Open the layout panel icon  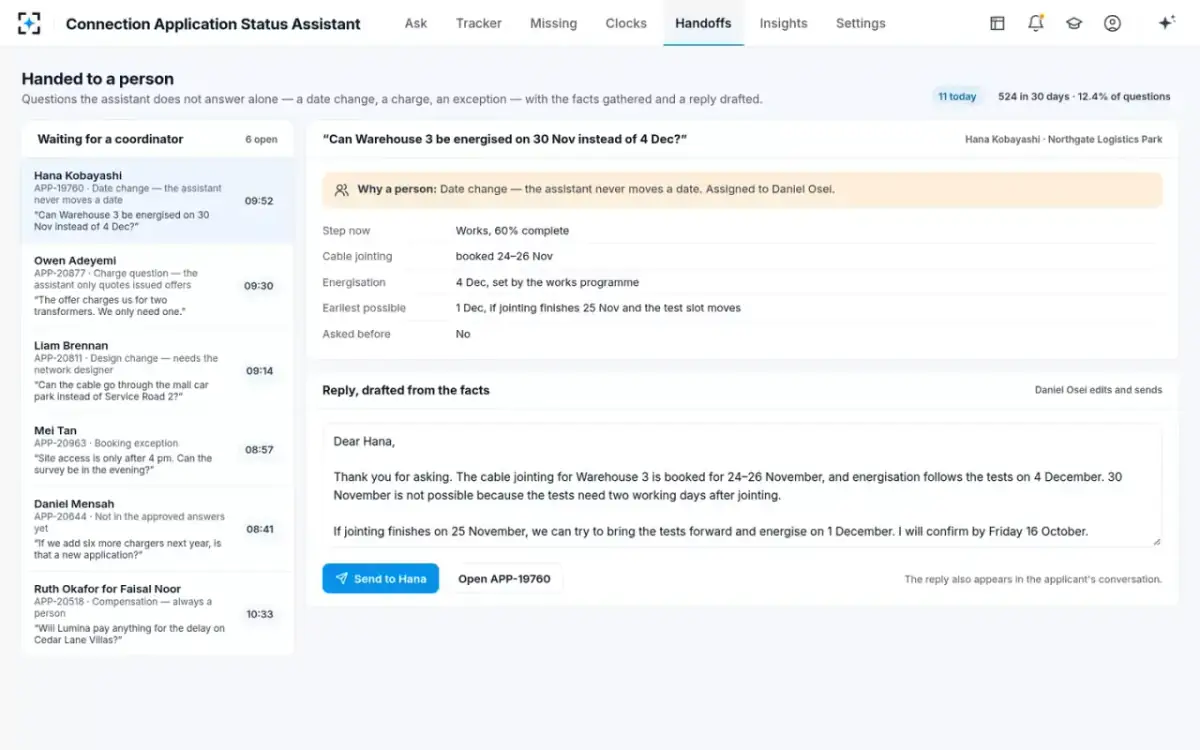[x=997, y=23]
